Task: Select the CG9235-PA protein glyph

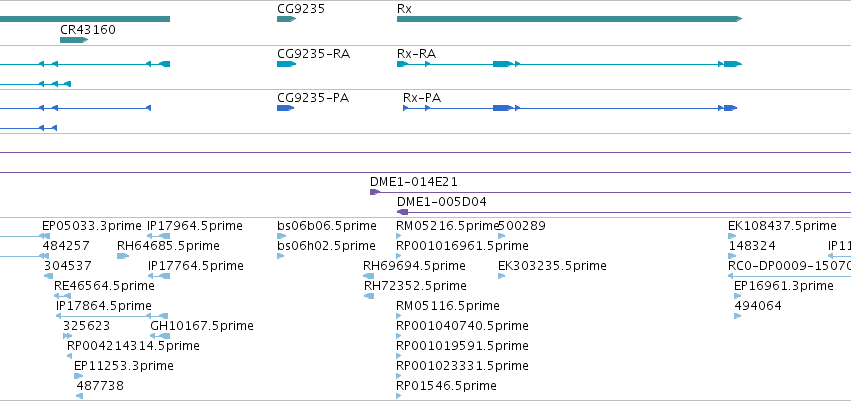Action: (285, 108)
